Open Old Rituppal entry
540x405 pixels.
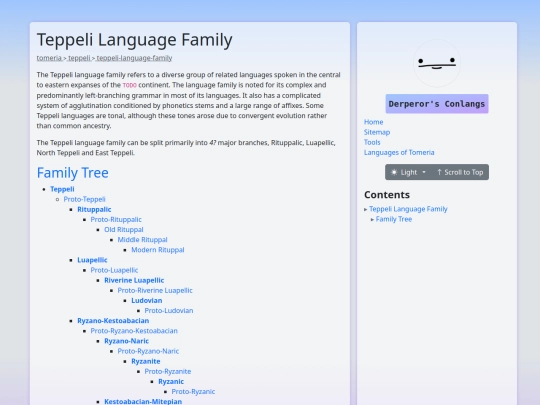124,229
